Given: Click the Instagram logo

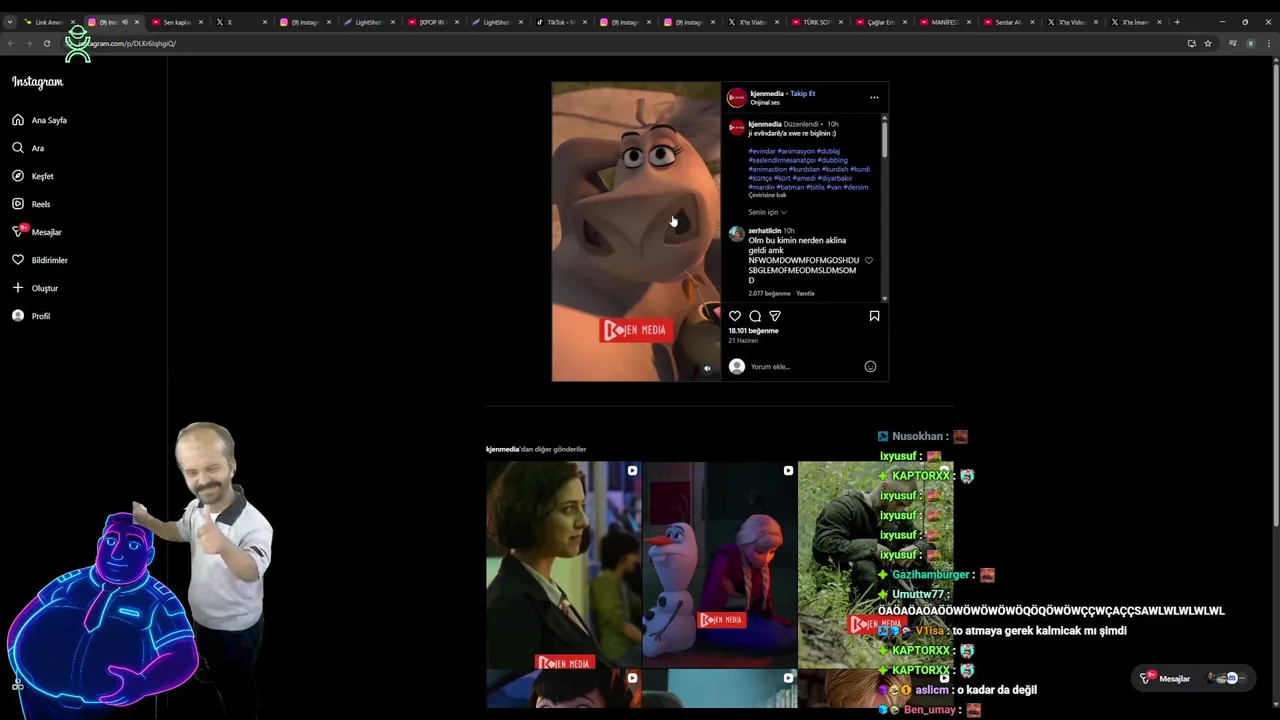Looking at the screenshot, I should [37, 82].
